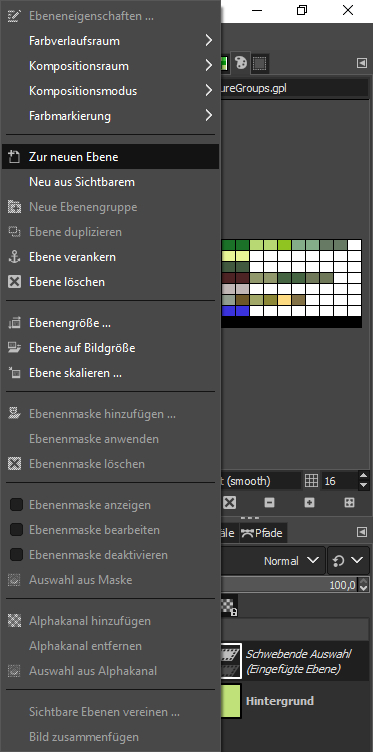This screenshot has width=373, height=752.
Task: Choose Neu aus Sichtbarem menu entry
Action: tap(110, 182)
